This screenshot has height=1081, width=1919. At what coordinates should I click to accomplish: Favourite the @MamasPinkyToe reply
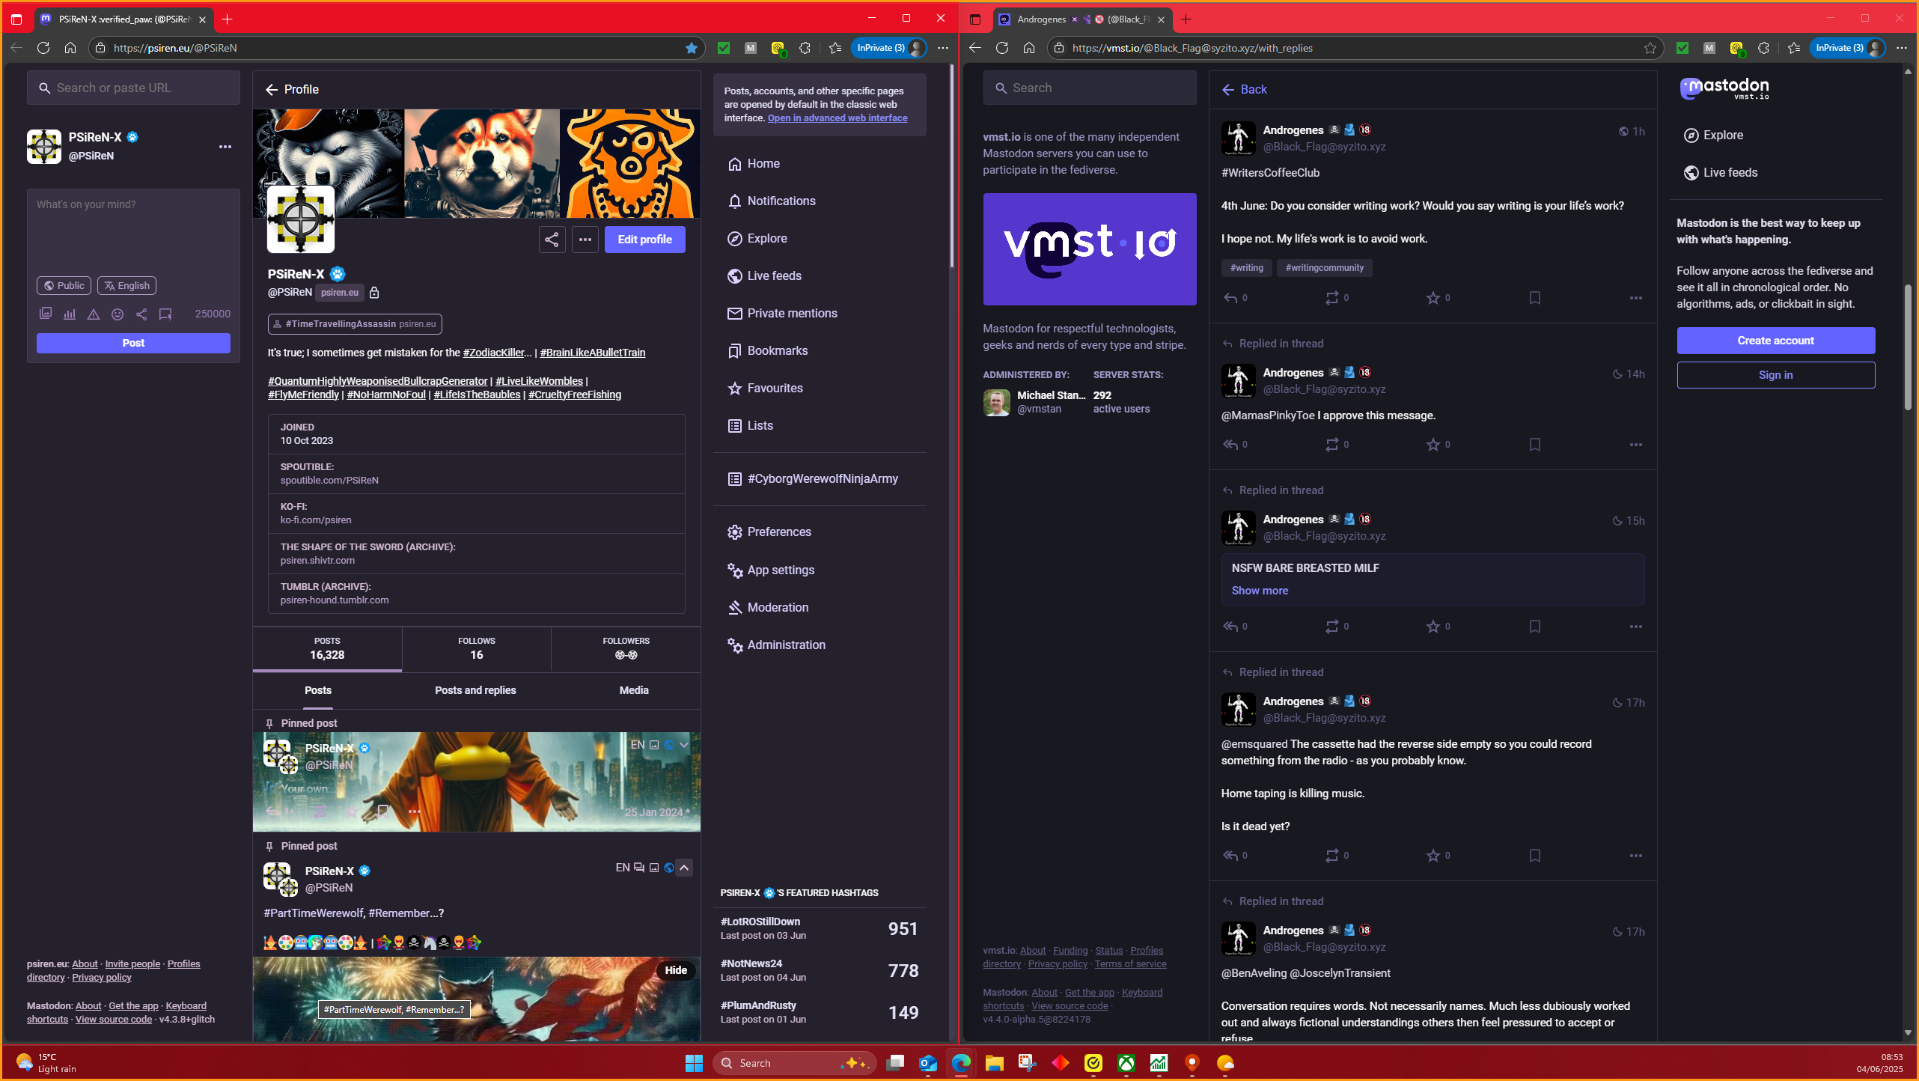coord(1433,445)
